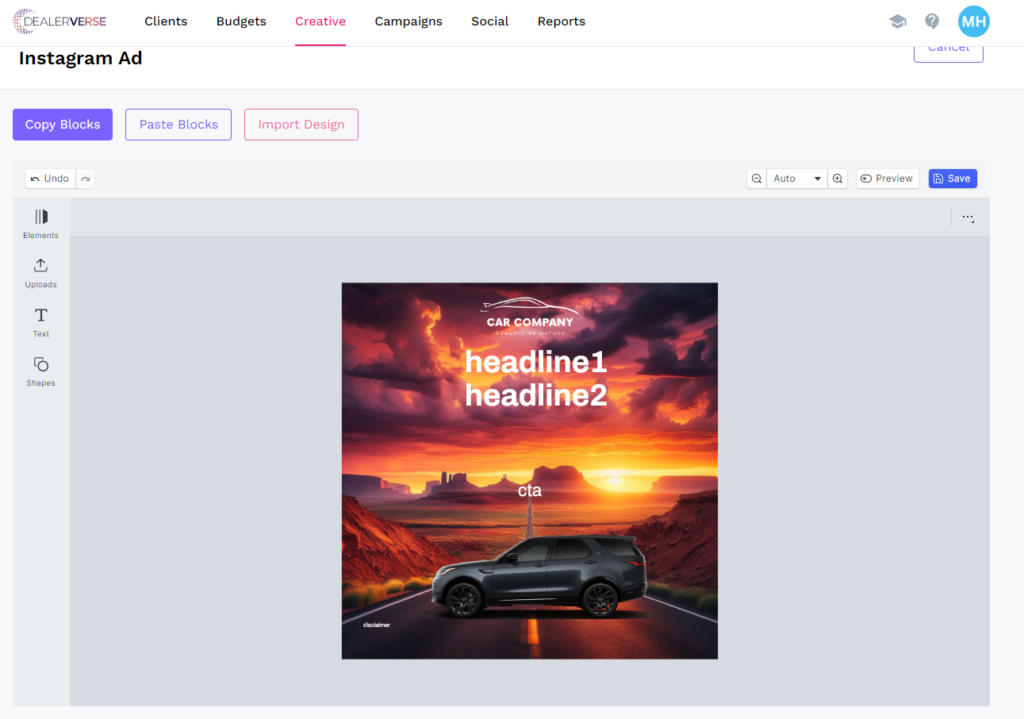Open the Elements panel

pyautogui.click(x=41, y=223)
